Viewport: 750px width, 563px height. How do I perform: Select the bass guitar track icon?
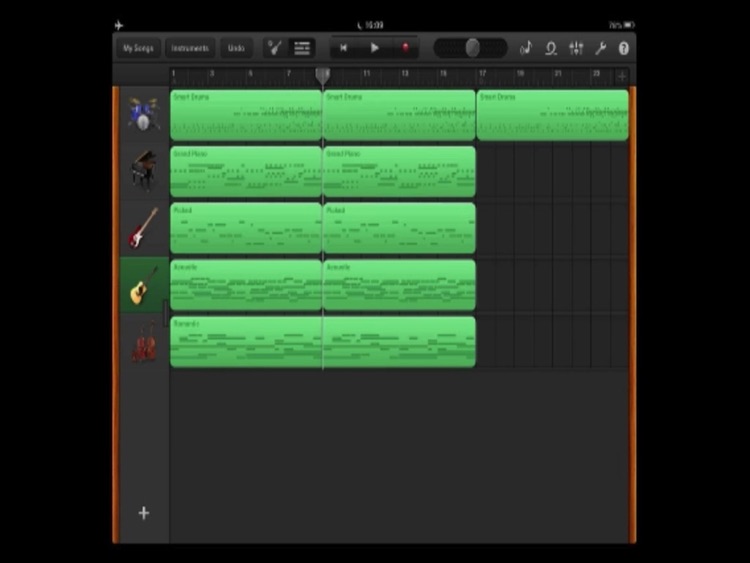tap(143, 228)
